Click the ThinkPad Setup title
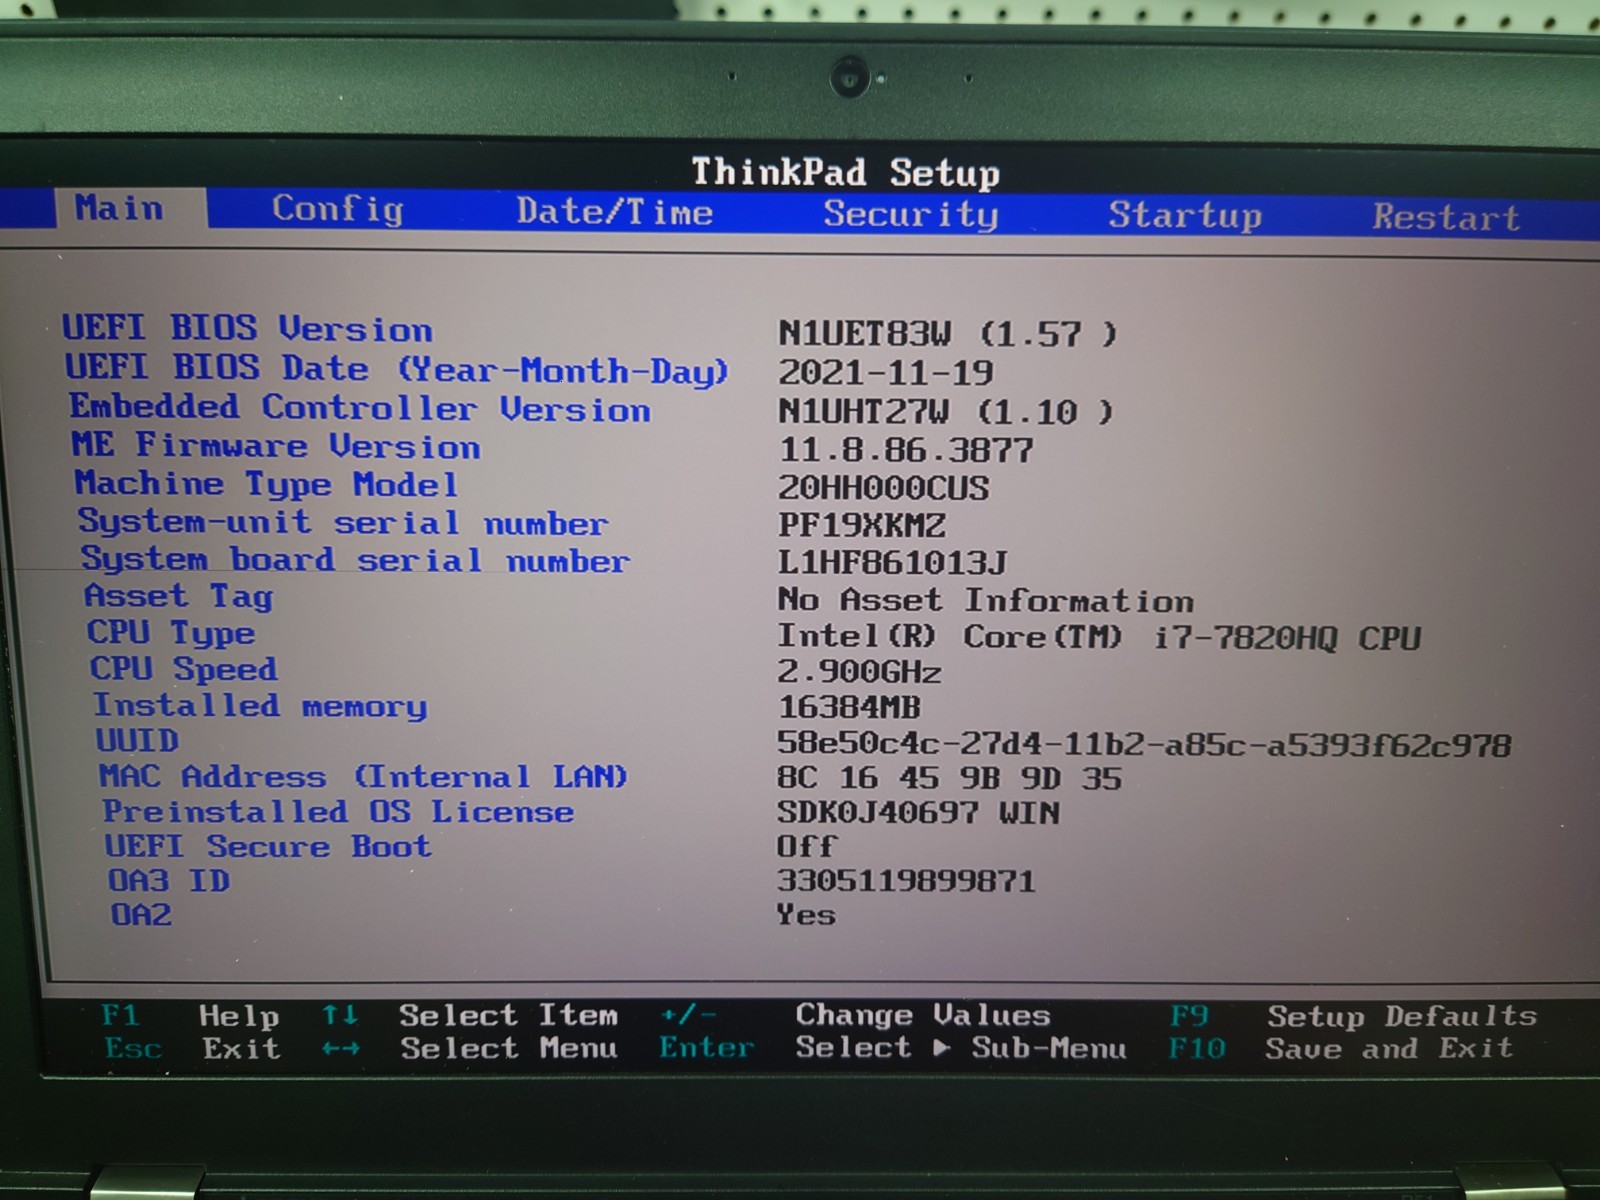The image size is (1600, 1200). 845,172
